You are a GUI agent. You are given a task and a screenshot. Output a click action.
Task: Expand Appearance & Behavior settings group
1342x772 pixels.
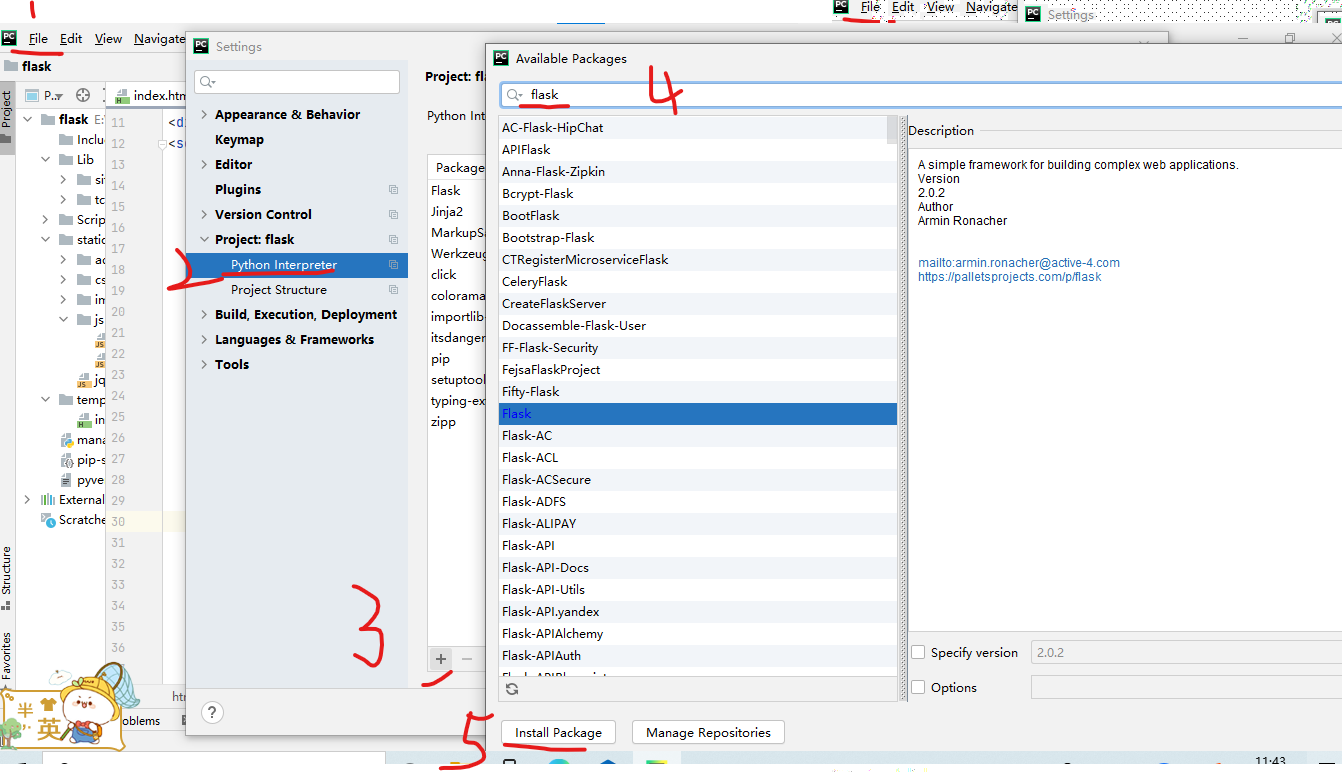point(204,115)
